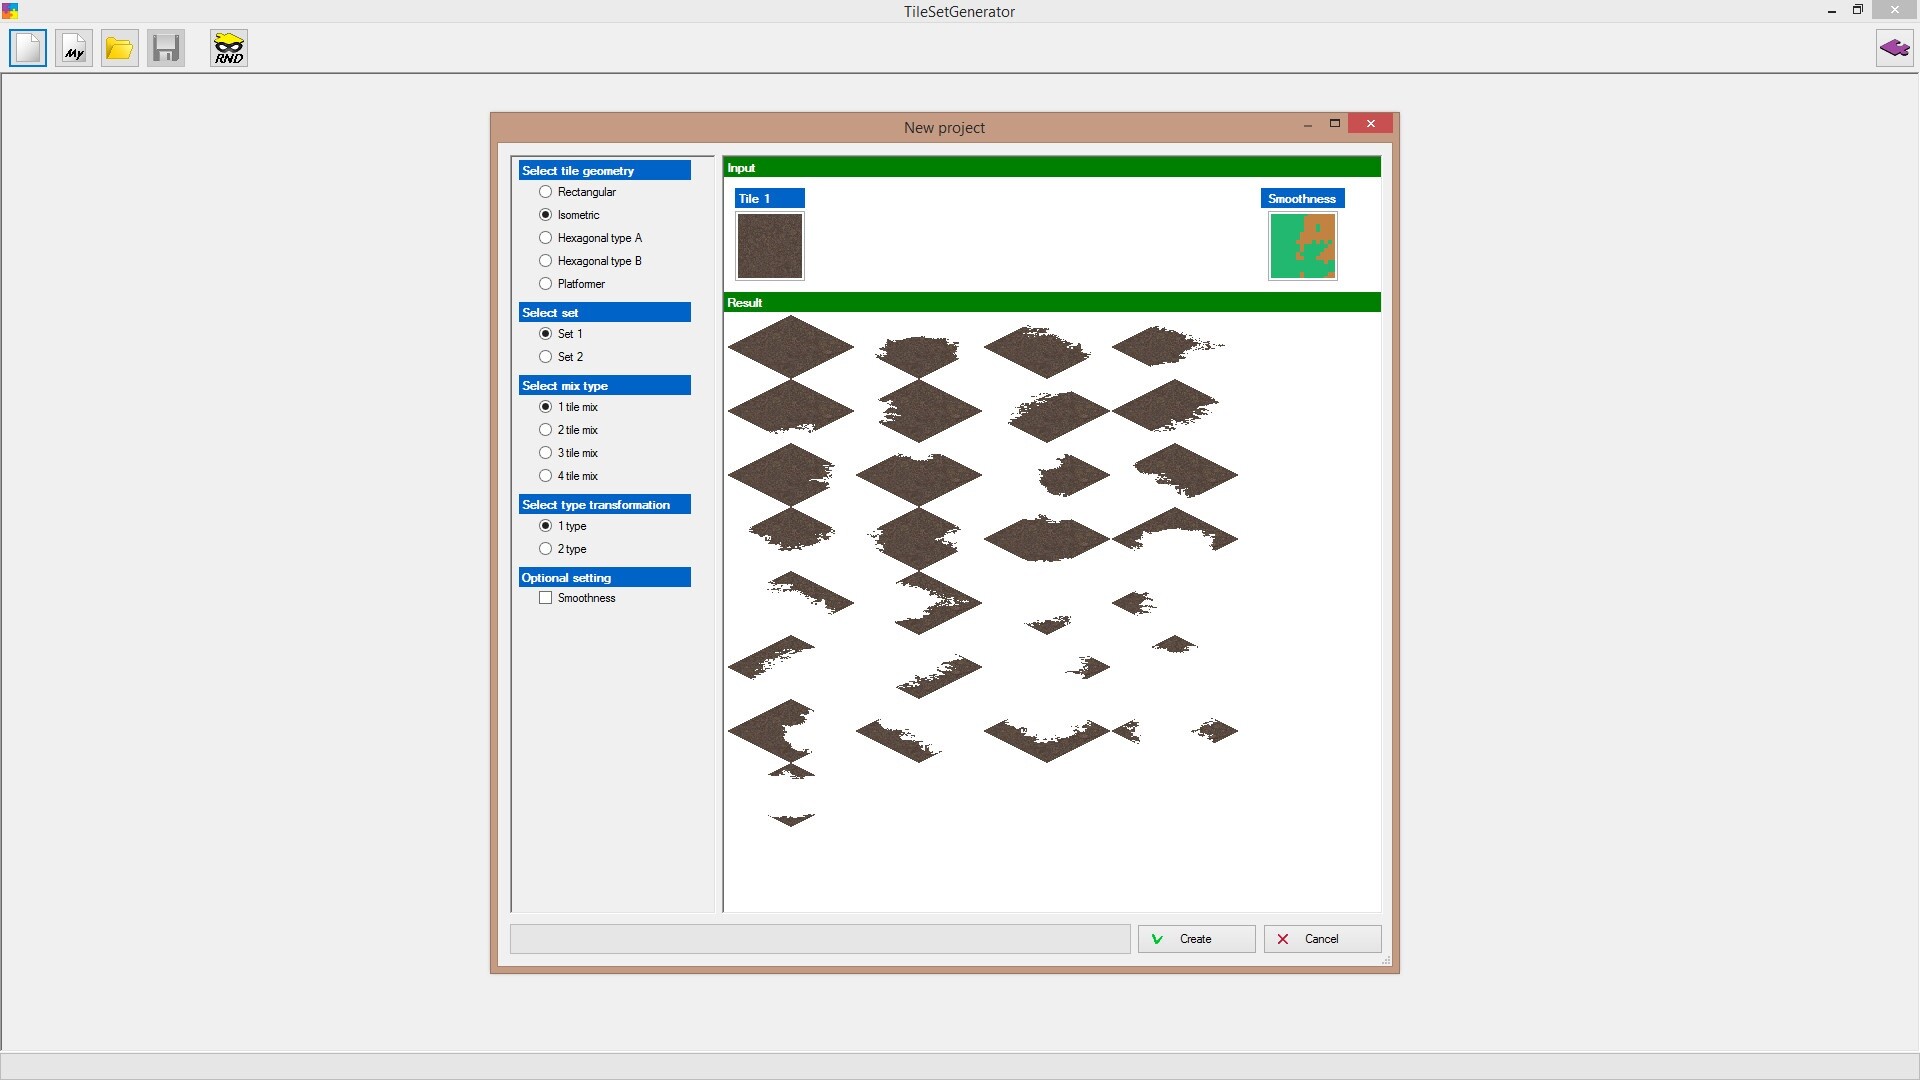Click the Tile 1 input thumbnail
The height and width of the screenshot is (1080, 1920).
770,246
